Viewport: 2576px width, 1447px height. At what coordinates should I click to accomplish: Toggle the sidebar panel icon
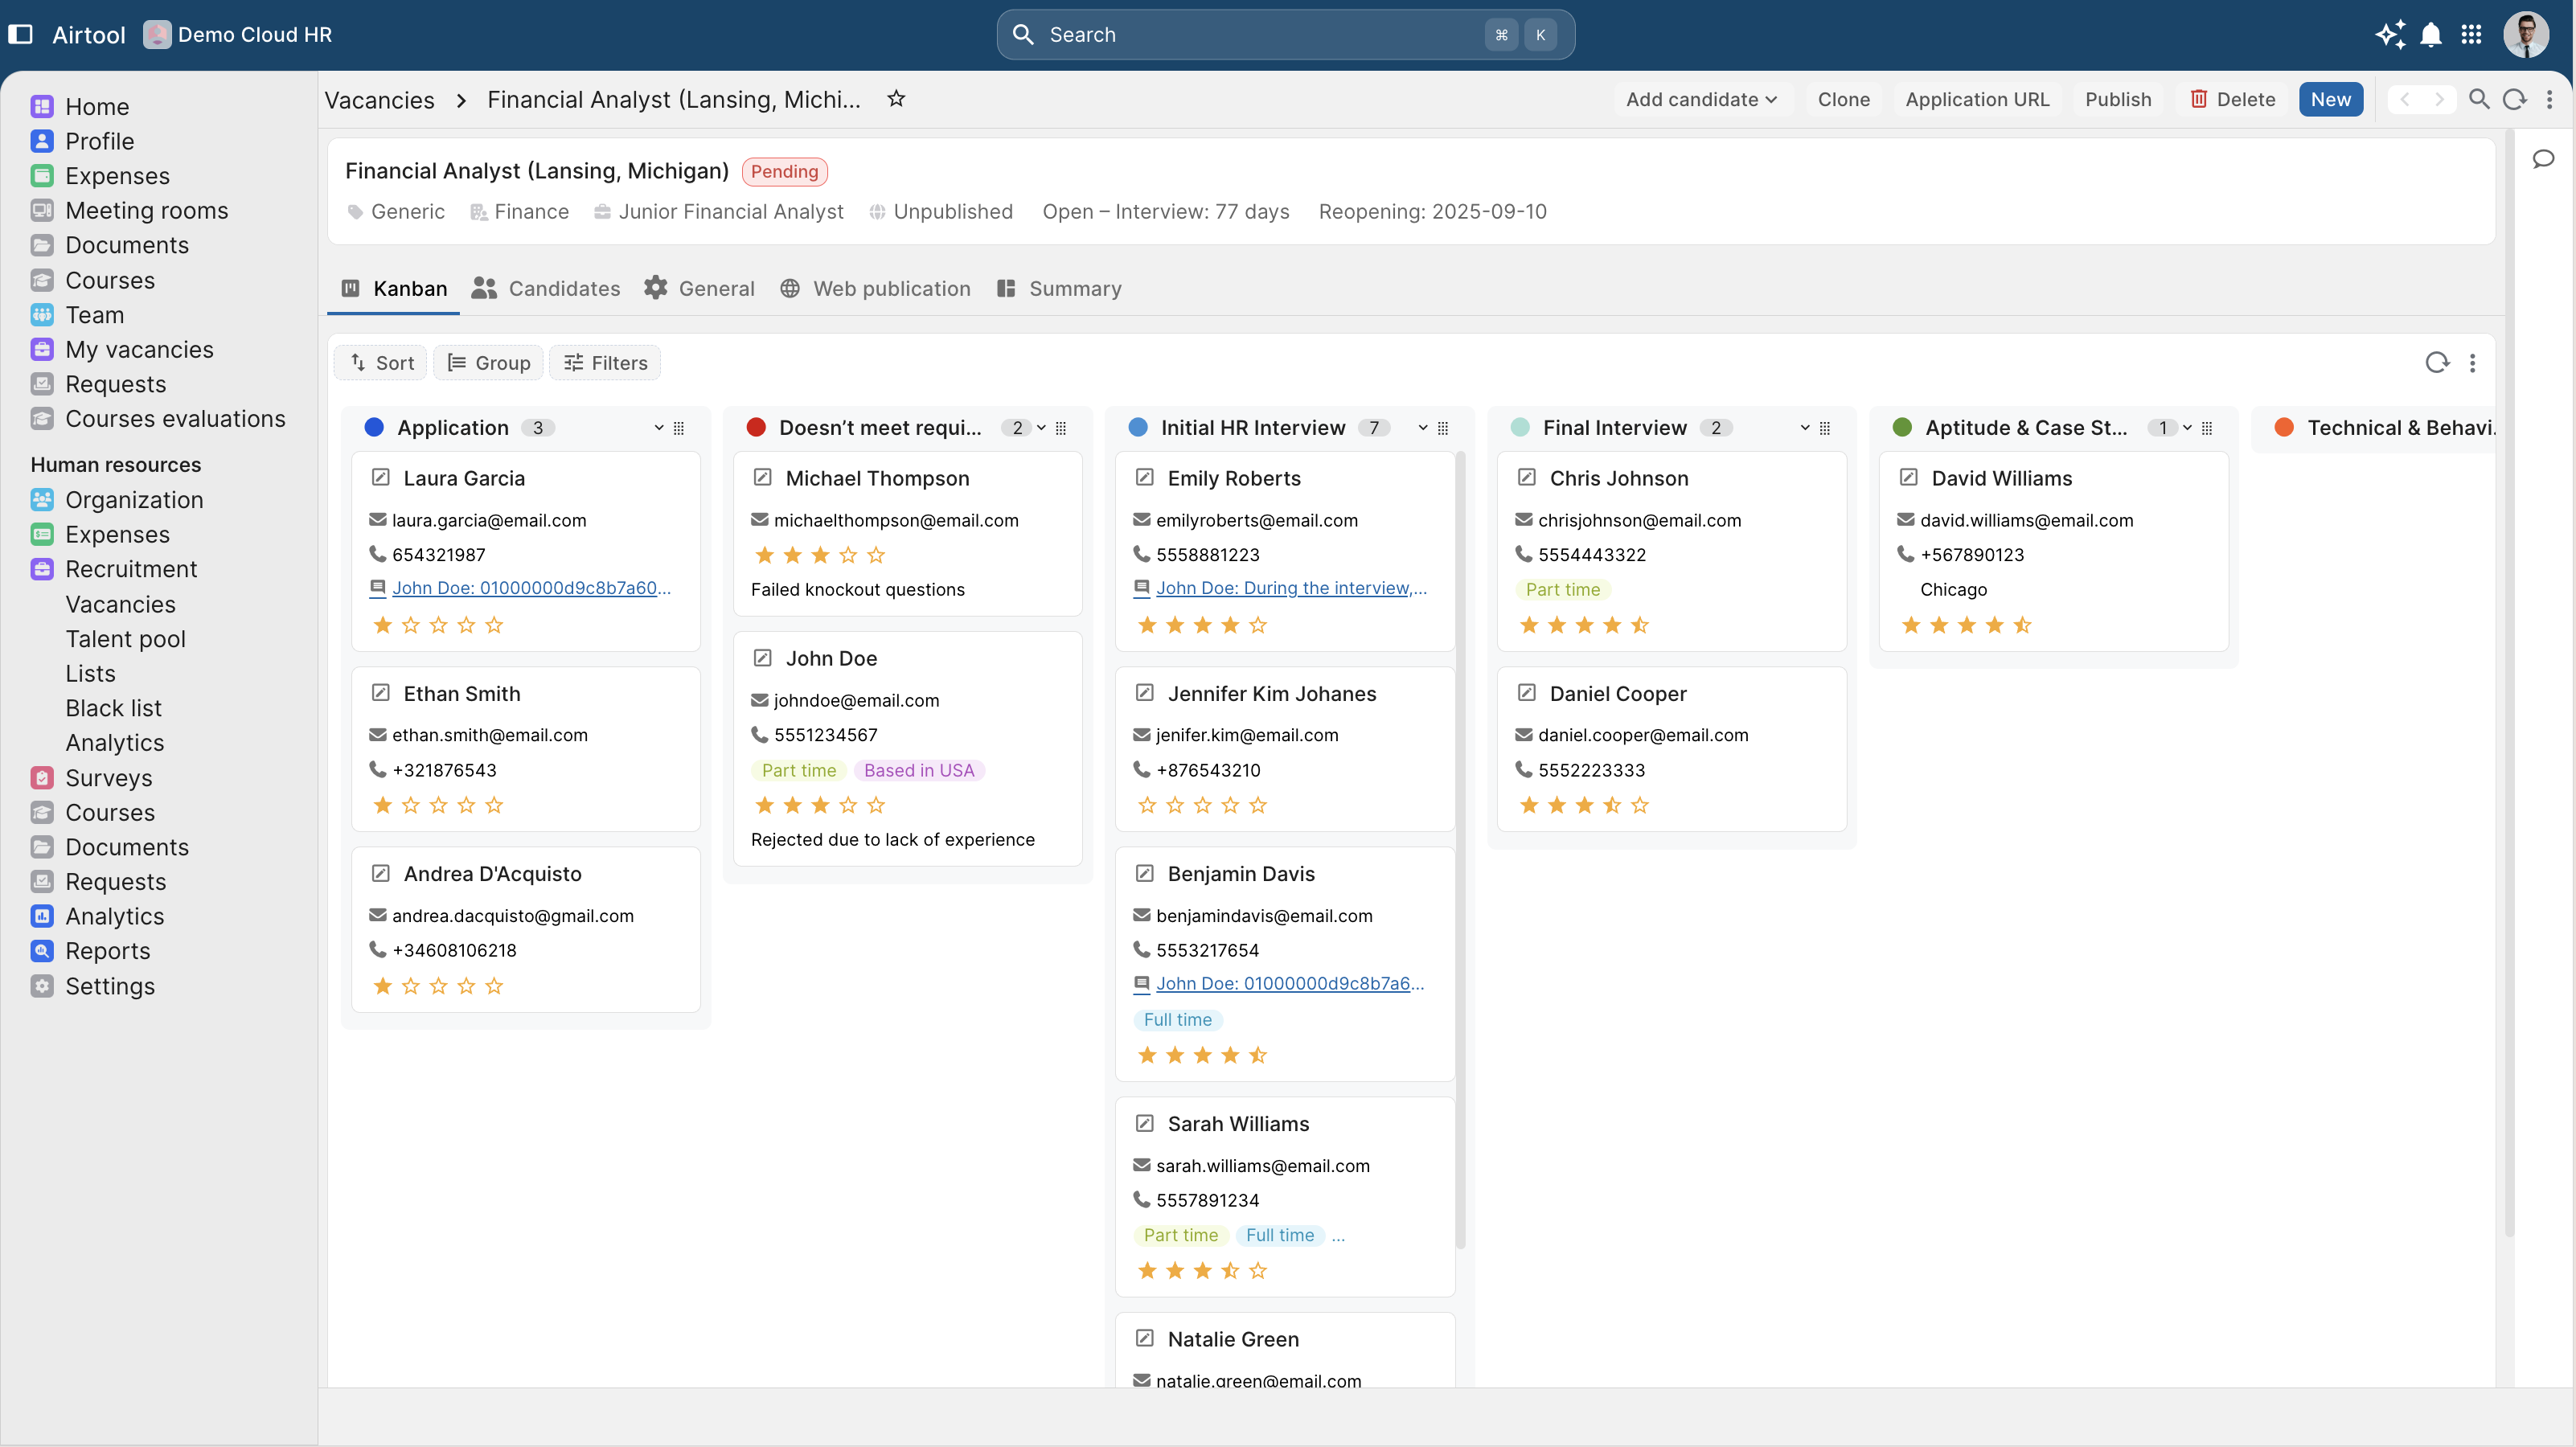(21, 34)
